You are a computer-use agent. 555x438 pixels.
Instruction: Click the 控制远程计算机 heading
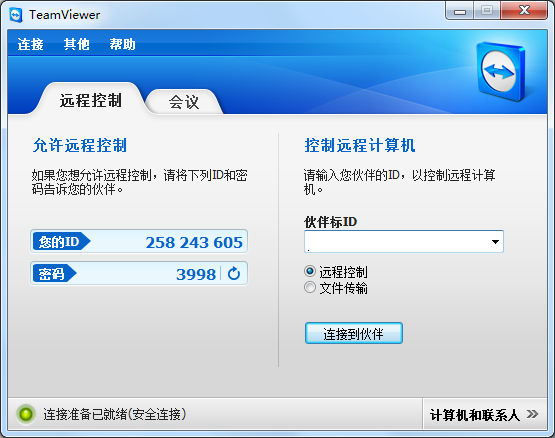pos(360,146)
